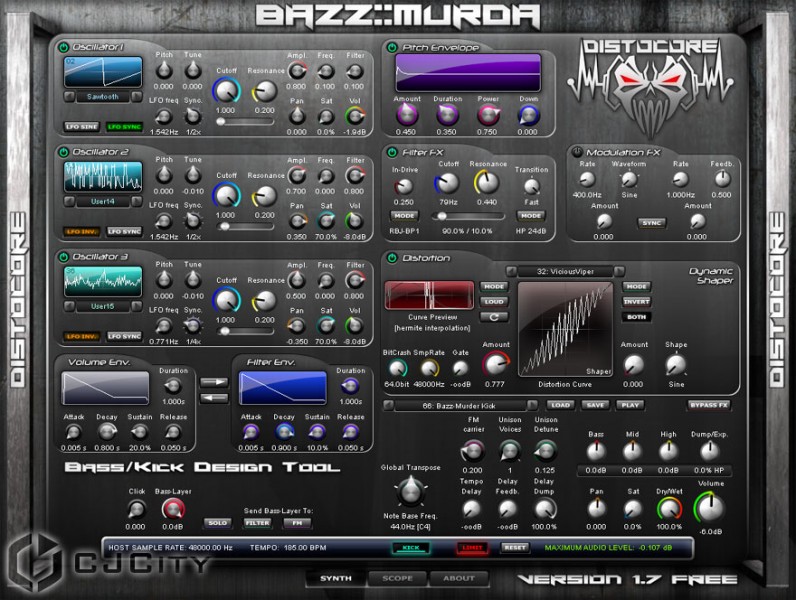Click the Pitch Envelope Power knob
The width and height of the screenshot is (796, 600).
point(488,115)
